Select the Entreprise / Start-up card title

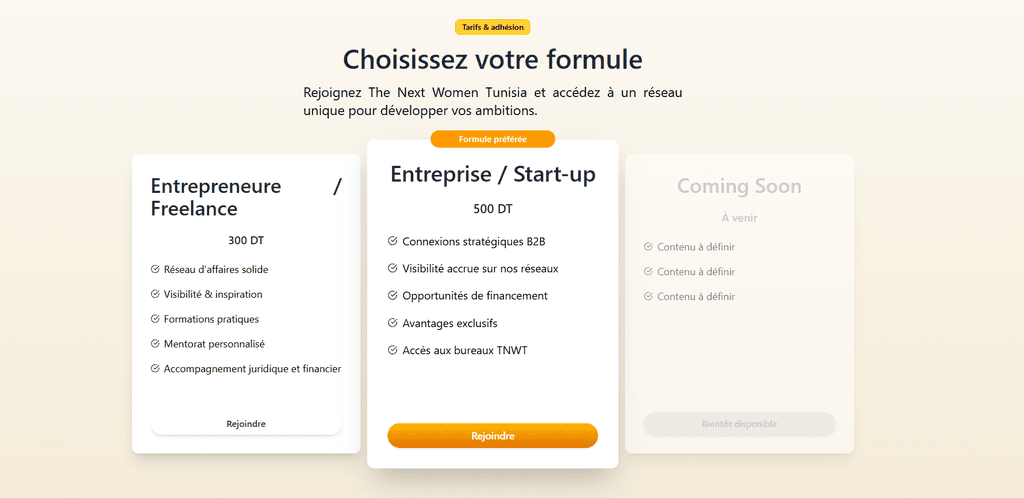pos(492,175)
